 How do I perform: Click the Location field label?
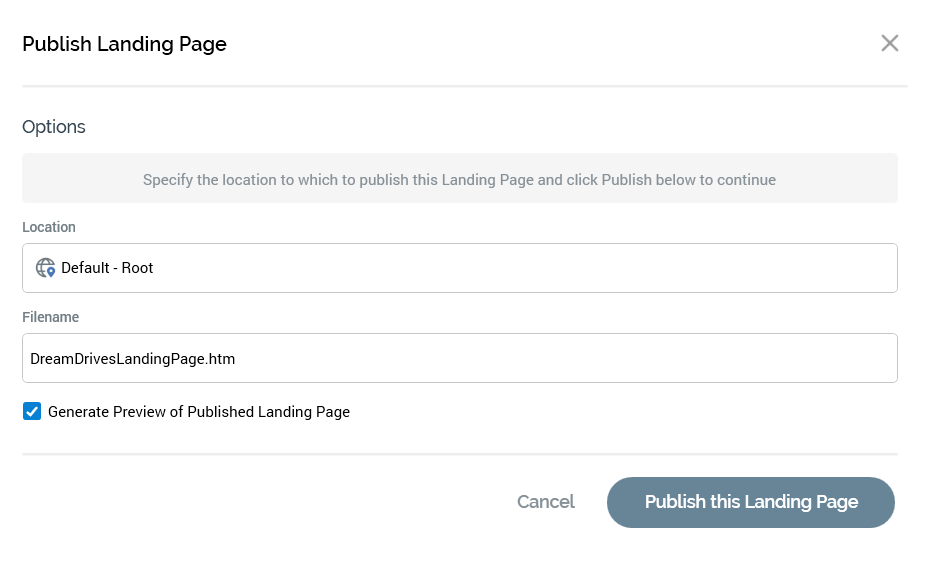pos(49,227)
